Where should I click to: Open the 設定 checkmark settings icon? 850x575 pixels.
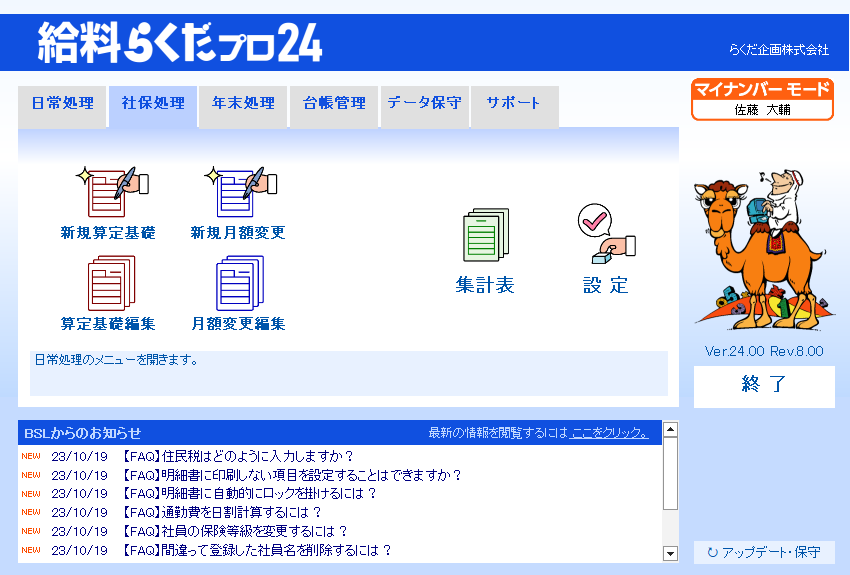click(607, 234)
